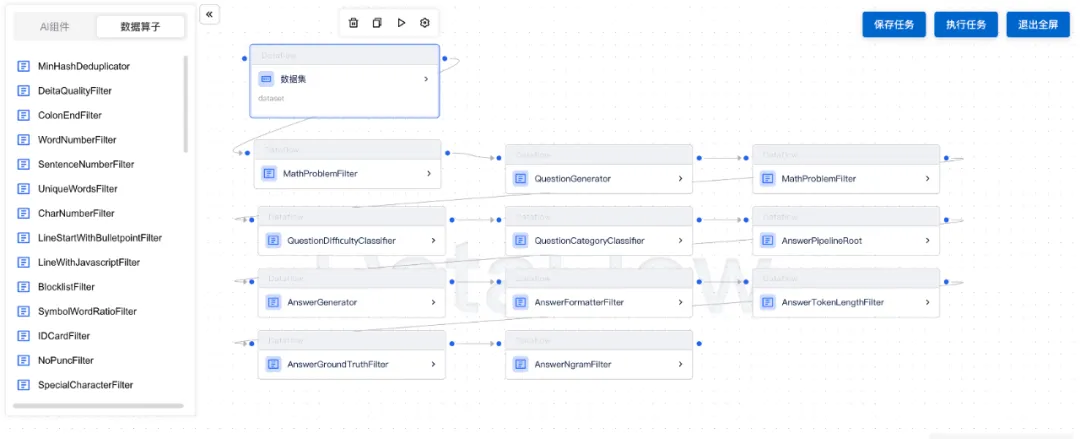Expand the QuestionGenerator node arrow
The image size is (1080, 439).
pyautogui.click(x=680, y=178)
